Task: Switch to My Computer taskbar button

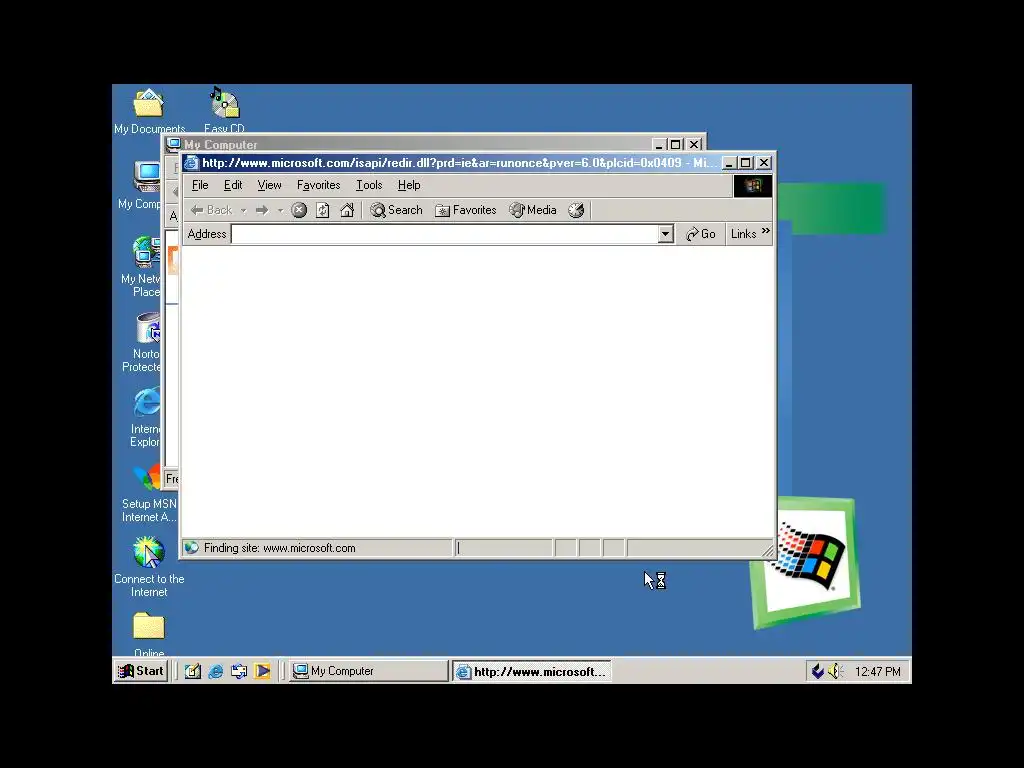Action: pyautogui.click(x=369, y=671)
